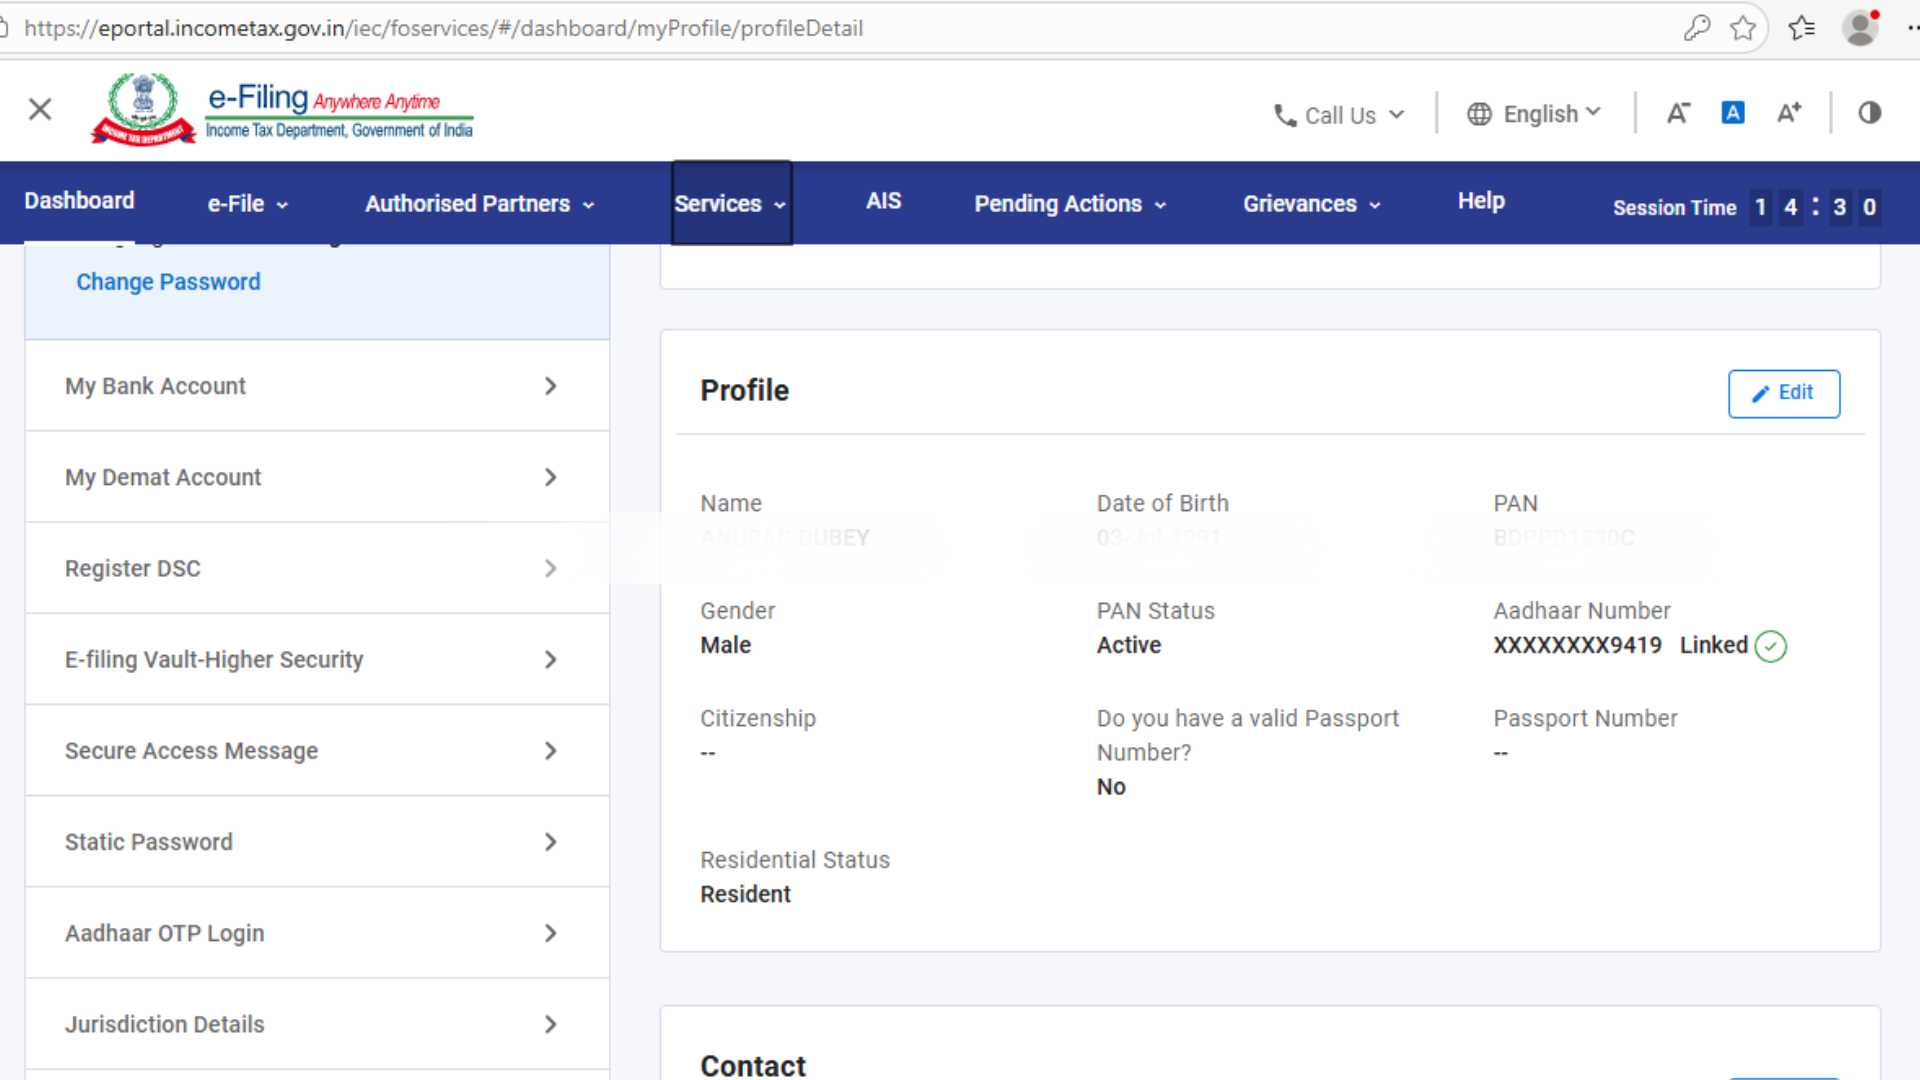Click the key icon in the address bar
Image resolution: width=1920 pixels, height=1080 pixels.
point(1697,27)
